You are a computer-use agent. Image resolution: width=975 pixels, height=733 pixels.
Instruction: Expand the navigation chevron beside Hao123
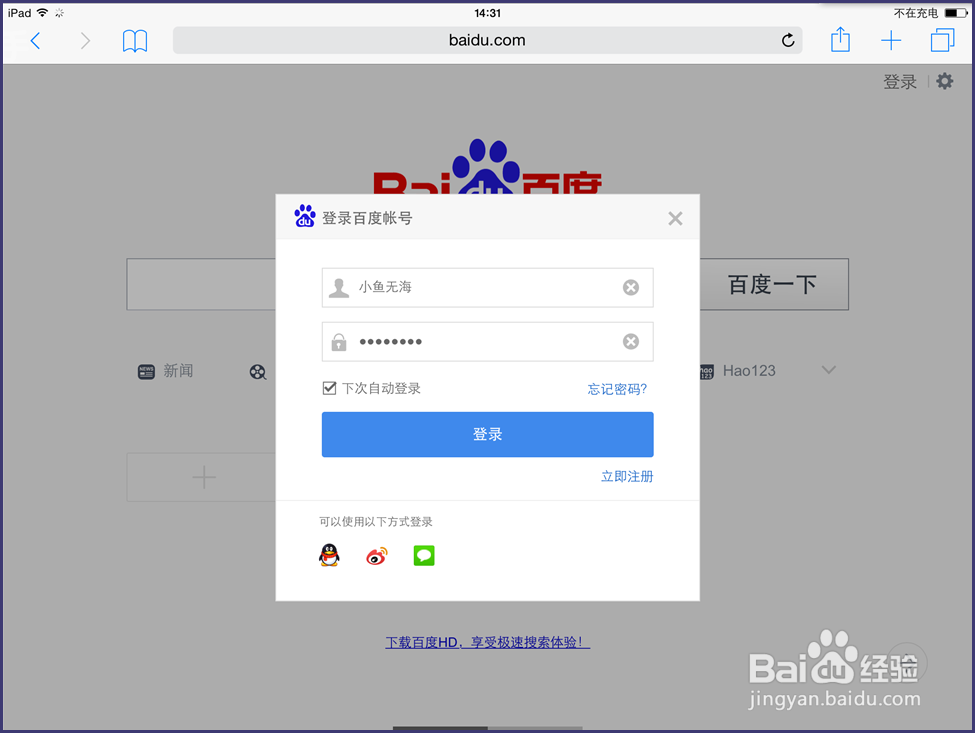(828, 370)
